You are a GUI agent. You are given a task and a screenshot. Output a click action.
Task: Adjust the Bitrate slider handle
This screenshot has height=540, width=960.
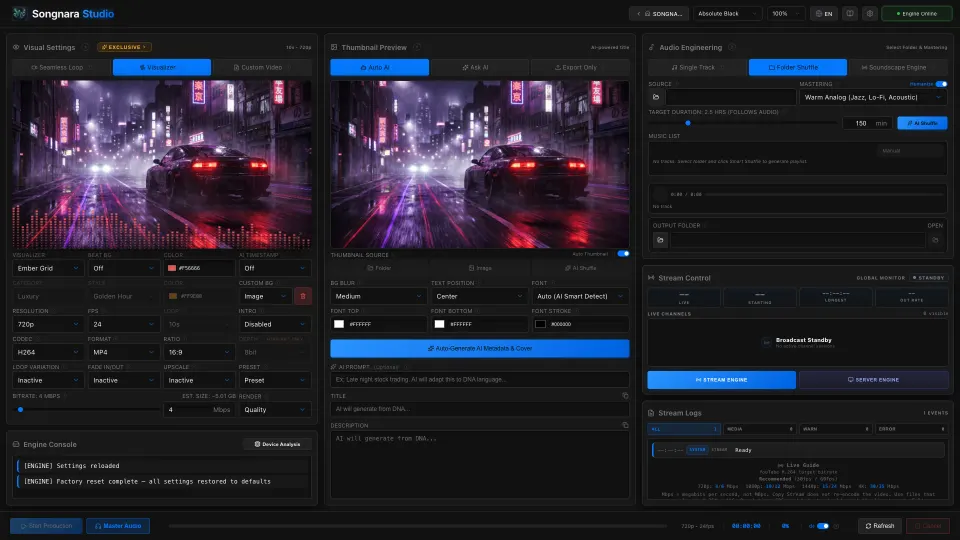[20, 410]
